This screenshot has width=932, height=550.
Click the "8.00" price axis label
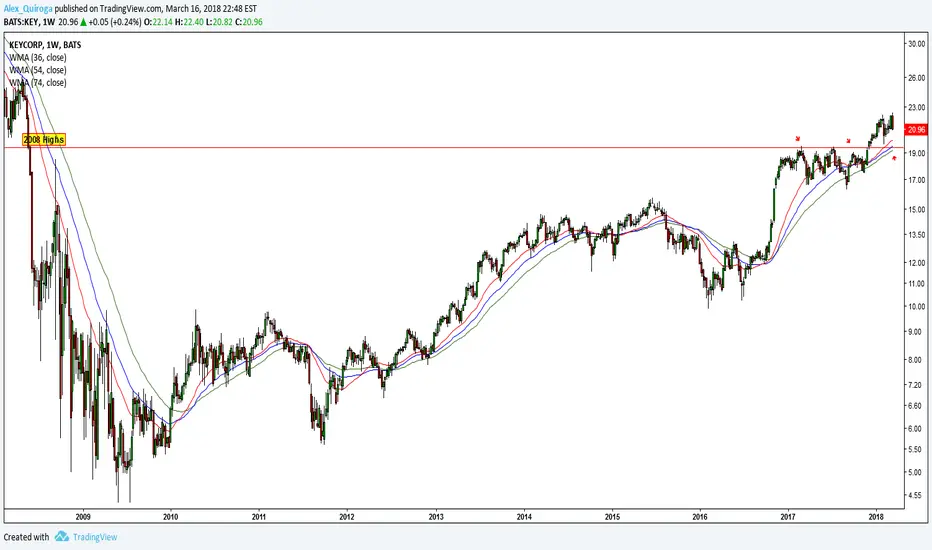tap(915, 360)
